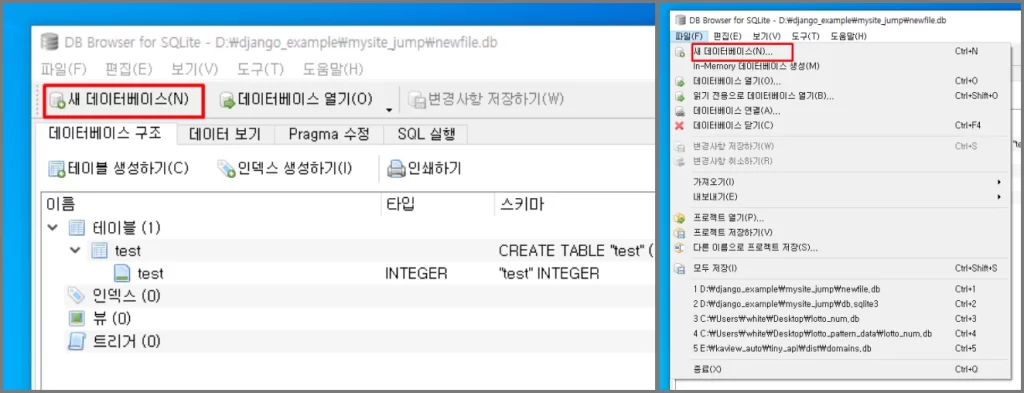Select the test field row typed INTEGER
Viewport: 1024px width, 393px height.
347,273
